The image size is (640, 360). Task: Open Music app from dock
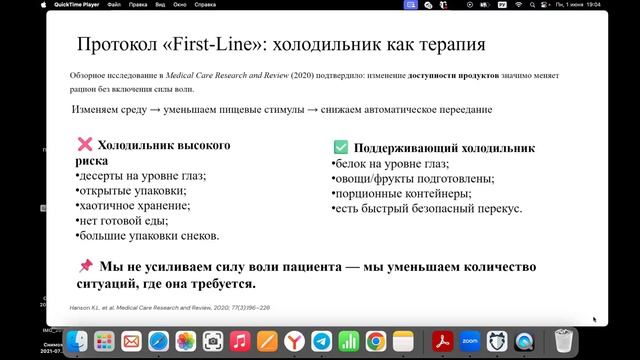[240, 341]
